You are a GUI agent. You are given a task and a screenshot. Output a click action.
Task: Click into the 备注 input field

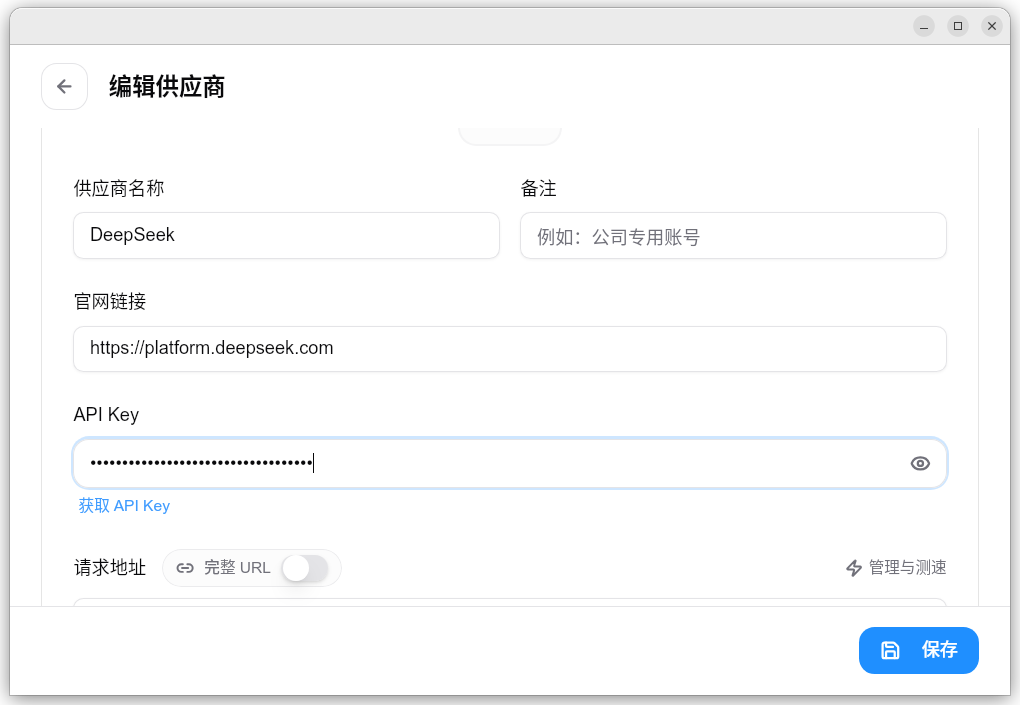733,235
